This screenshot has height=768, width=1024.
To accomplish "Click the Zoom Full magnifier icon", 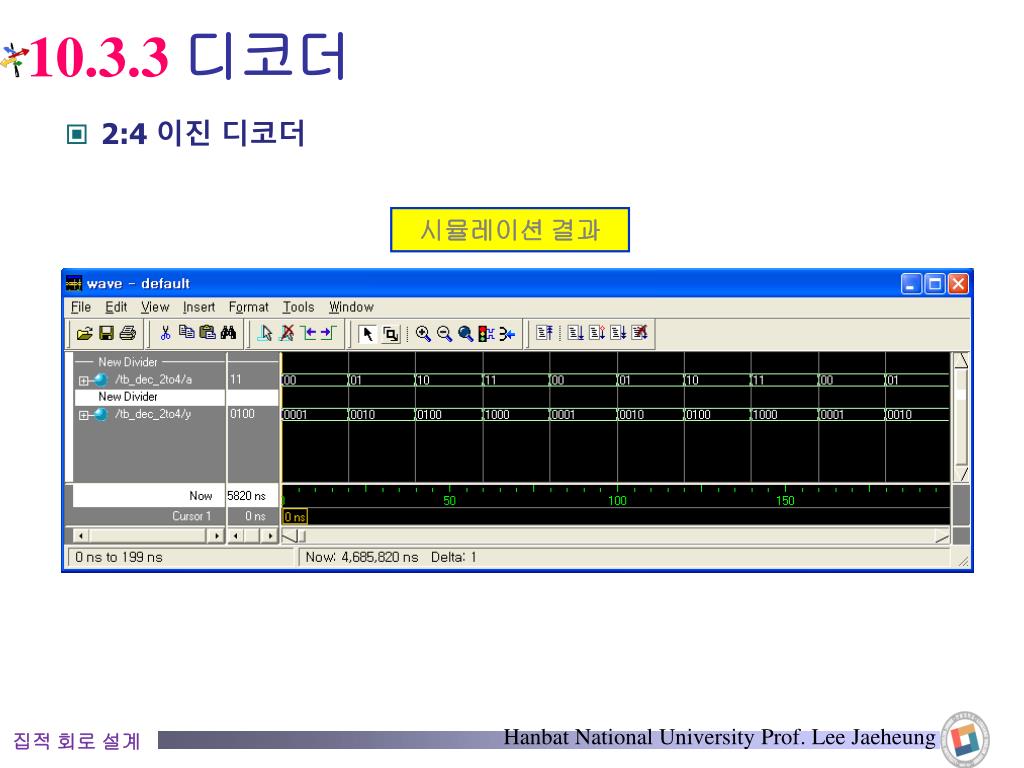I will click(x=465, y=334).
